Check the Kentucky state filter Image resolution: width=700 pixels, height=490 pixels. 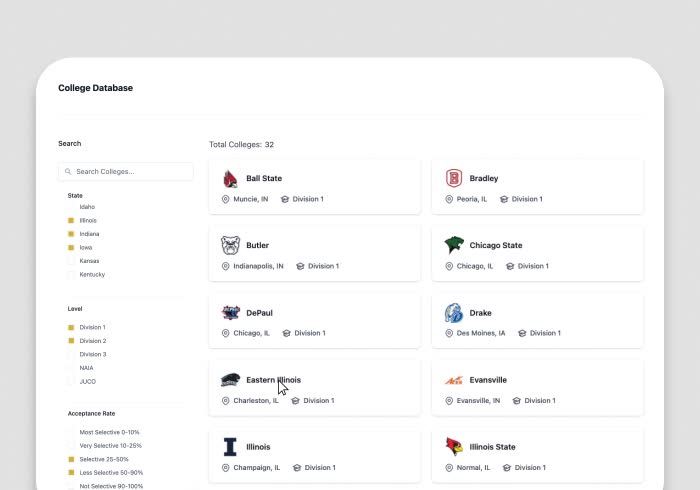coord(71,274)
